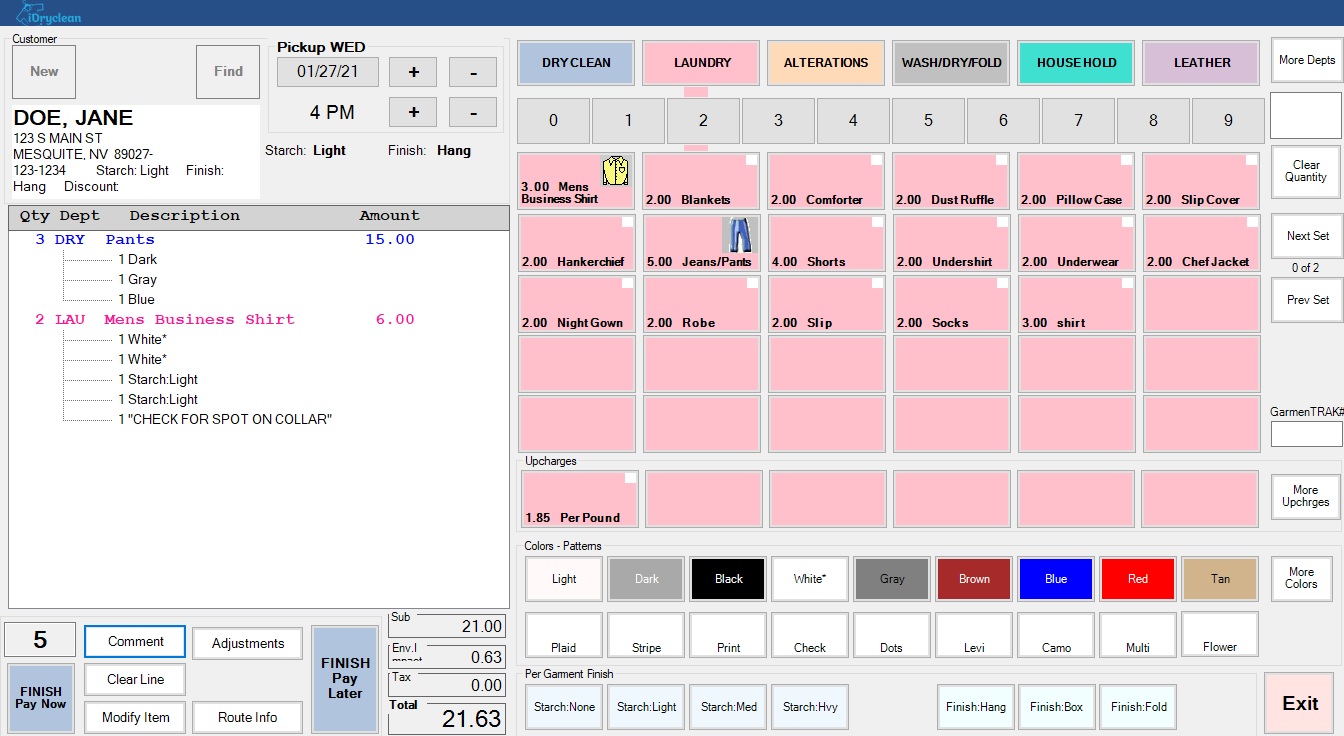Check the box on the Per Pound upcharge
This screenshot has width=1344, height=736.
coord(629,480)
